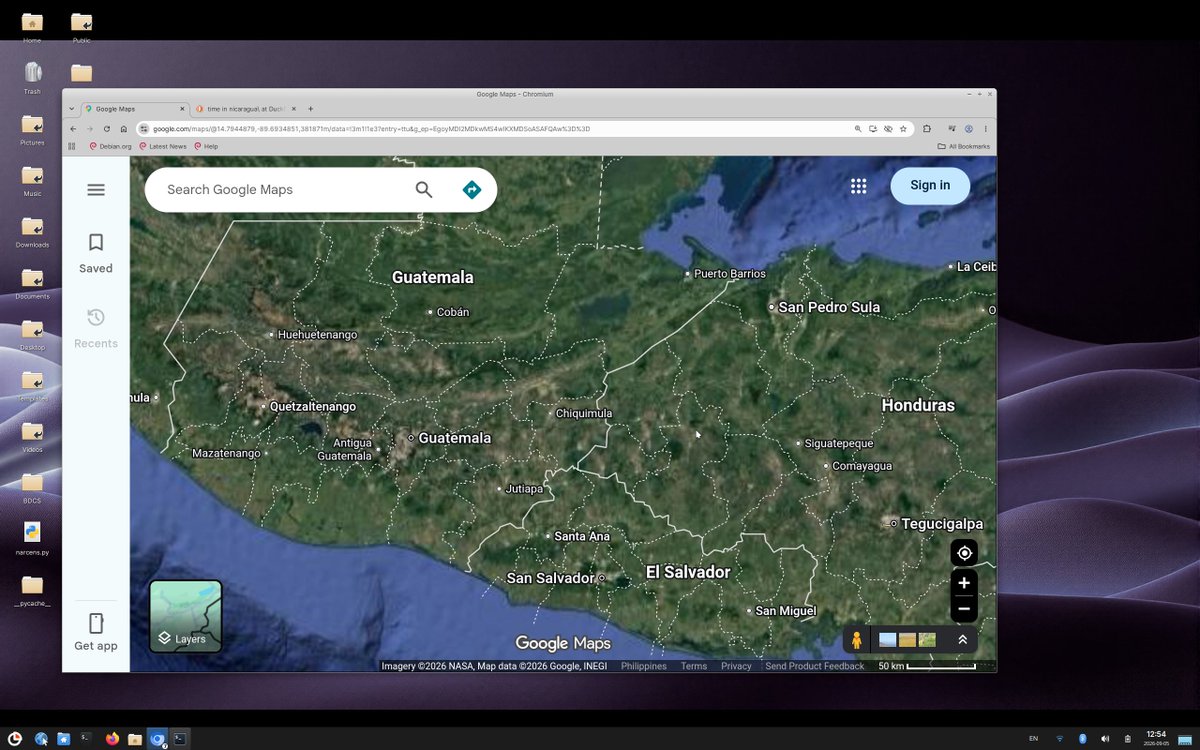Screen dimensions: 1200x750
Task: Activate the Street View pegman
Action: [x=856, y=640]
